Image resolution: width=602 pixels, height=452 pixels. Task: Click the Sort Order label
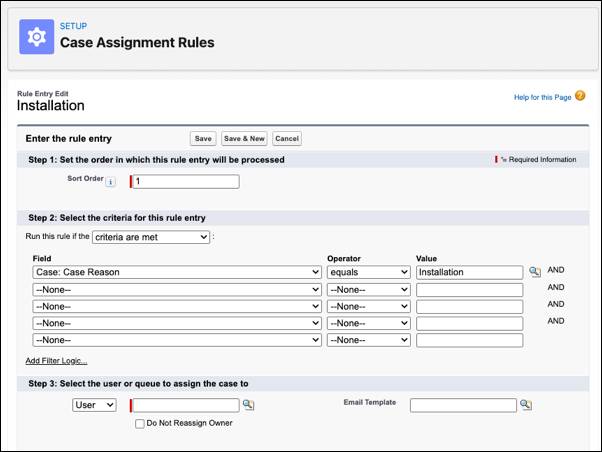(85, 179)
